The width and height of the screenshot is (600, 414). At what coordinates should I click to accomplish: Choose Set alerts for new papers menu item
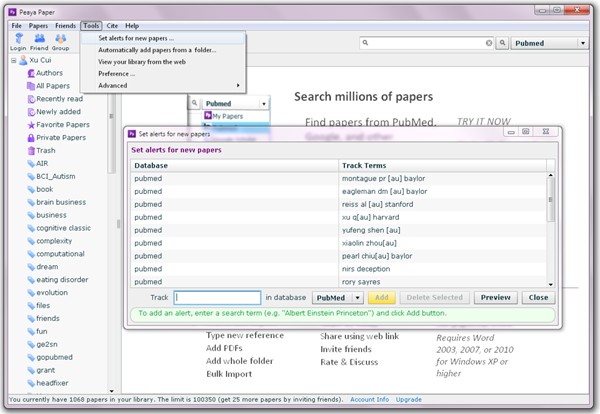(163, 38)
